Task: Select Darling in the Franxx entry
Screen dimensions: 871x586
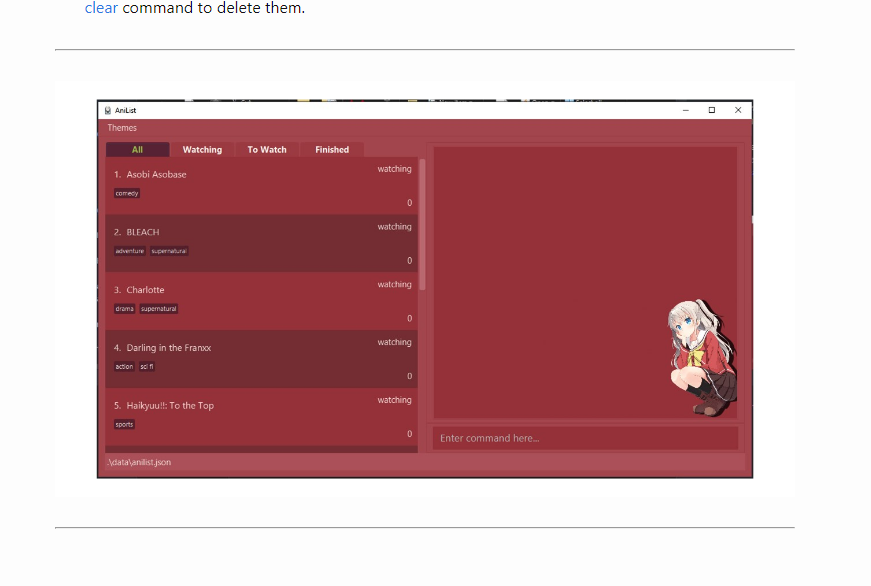Action: click(261, 359)
